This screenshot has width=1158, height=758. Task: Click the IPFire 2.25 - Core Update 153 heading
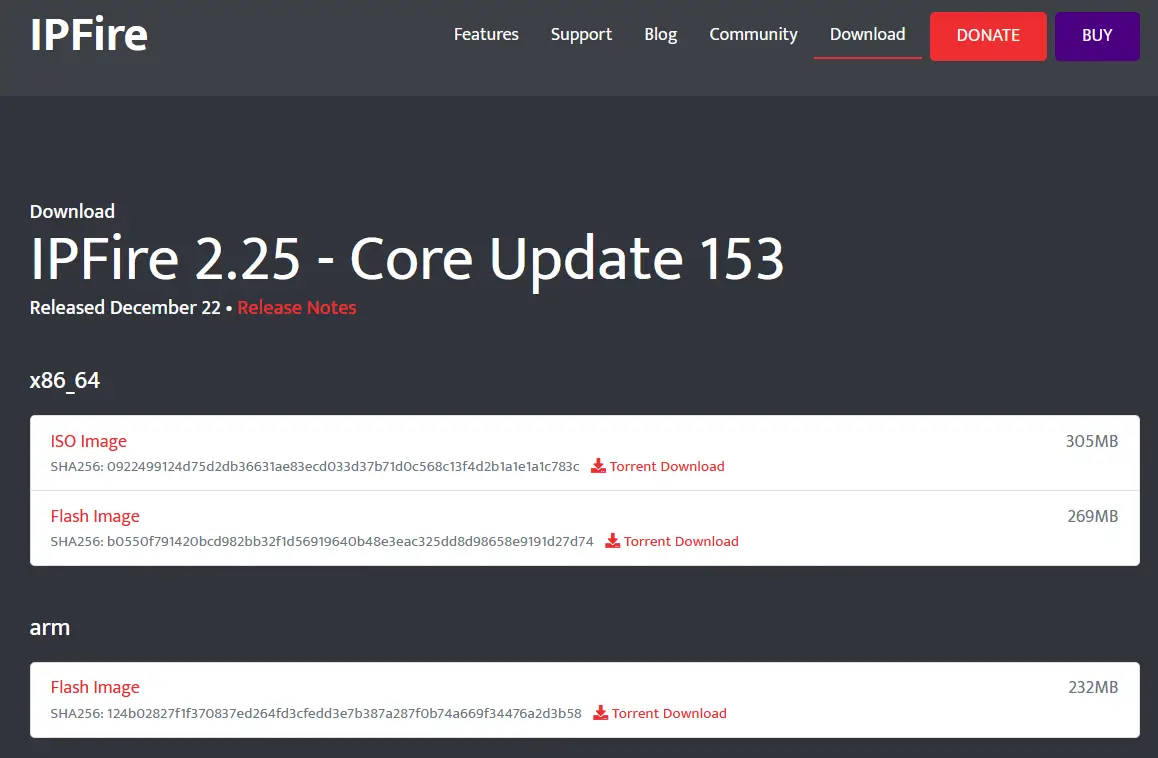pos(407,259)
